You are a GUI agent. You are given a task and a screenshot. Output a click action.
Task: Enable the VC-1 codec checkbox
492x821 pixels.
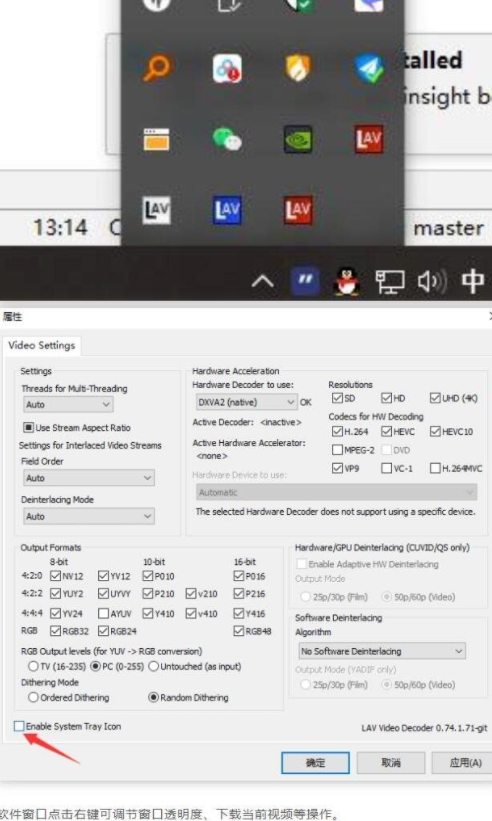pos(387,468)
